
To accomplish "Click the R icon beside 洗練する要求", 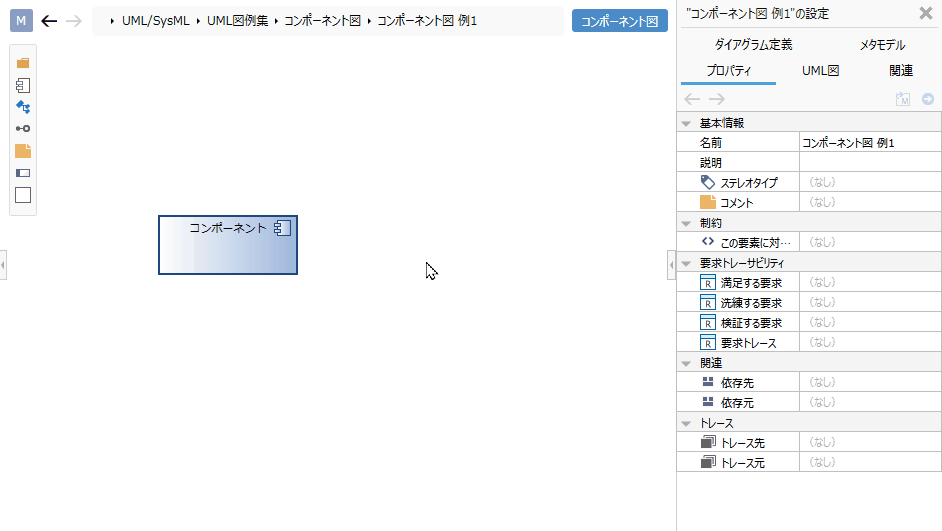I will coord(708,302).
